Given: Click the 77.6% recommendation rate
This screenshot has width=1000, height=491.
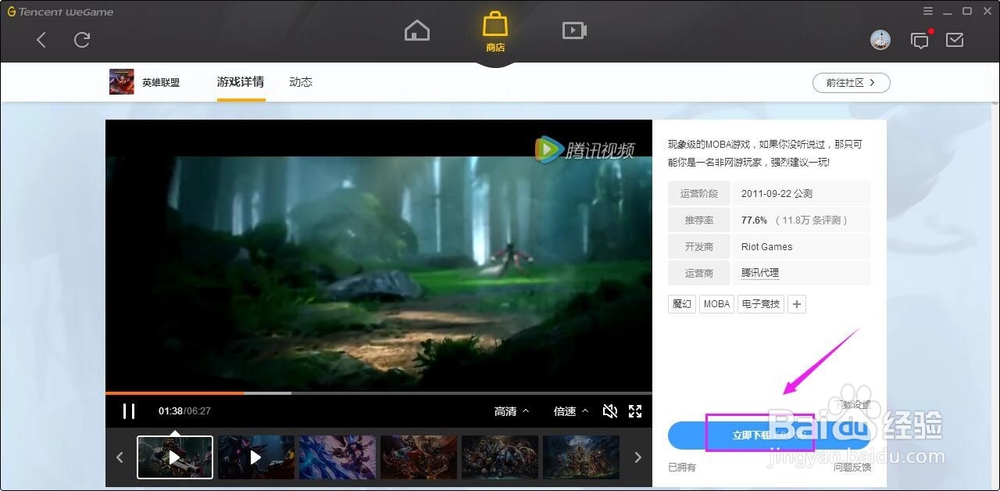Looking at the screenshot, I should (754, 220).
